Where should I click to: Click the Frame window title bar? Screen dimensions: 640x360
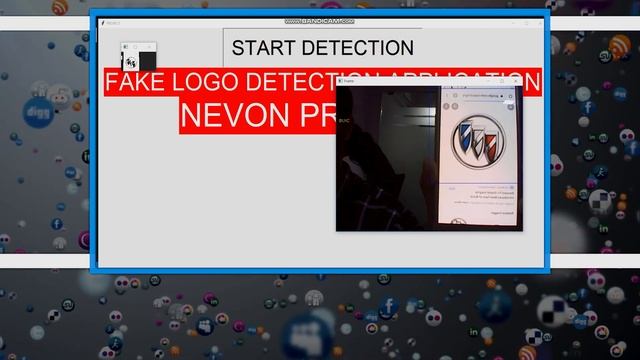point(429,81)
